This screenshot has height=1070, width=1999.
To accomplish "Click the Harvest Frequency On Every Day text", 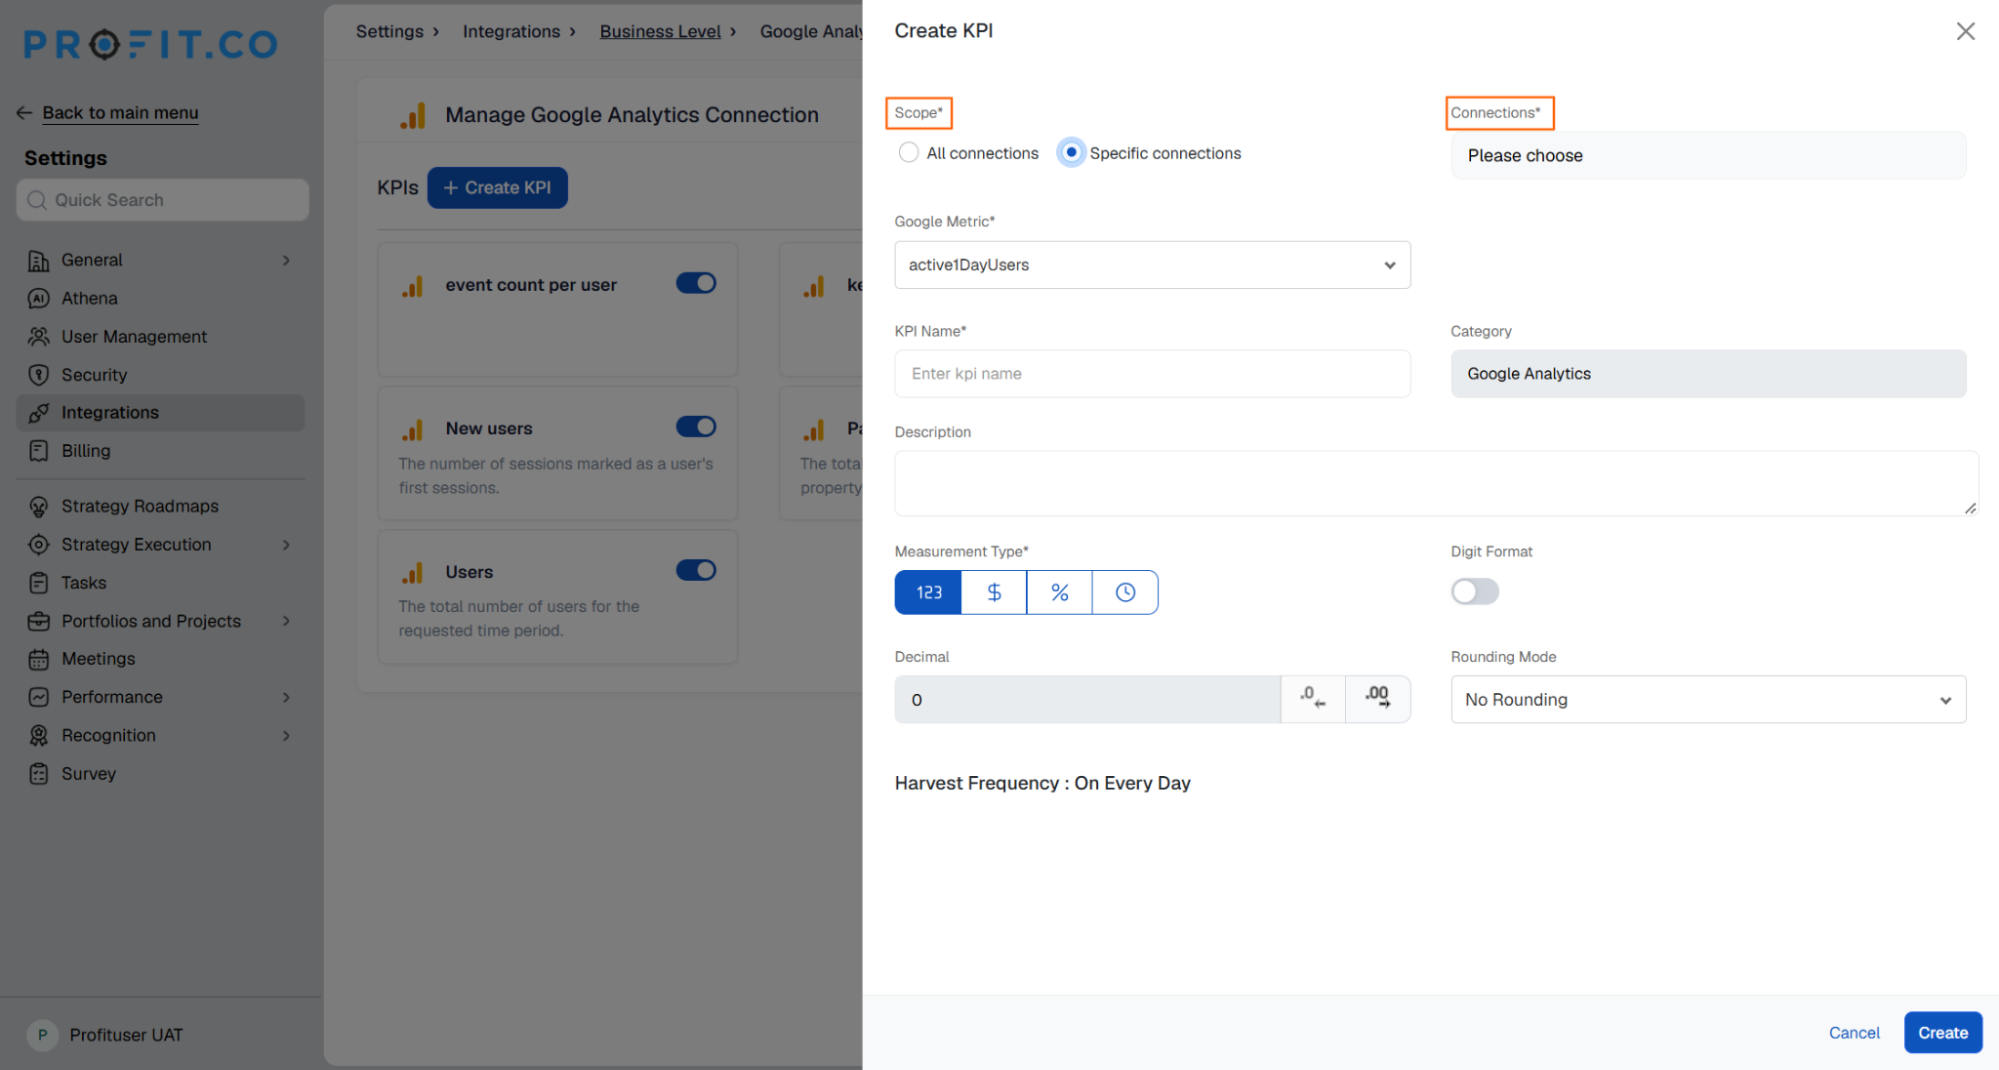I will click(x=1042, y=784).
